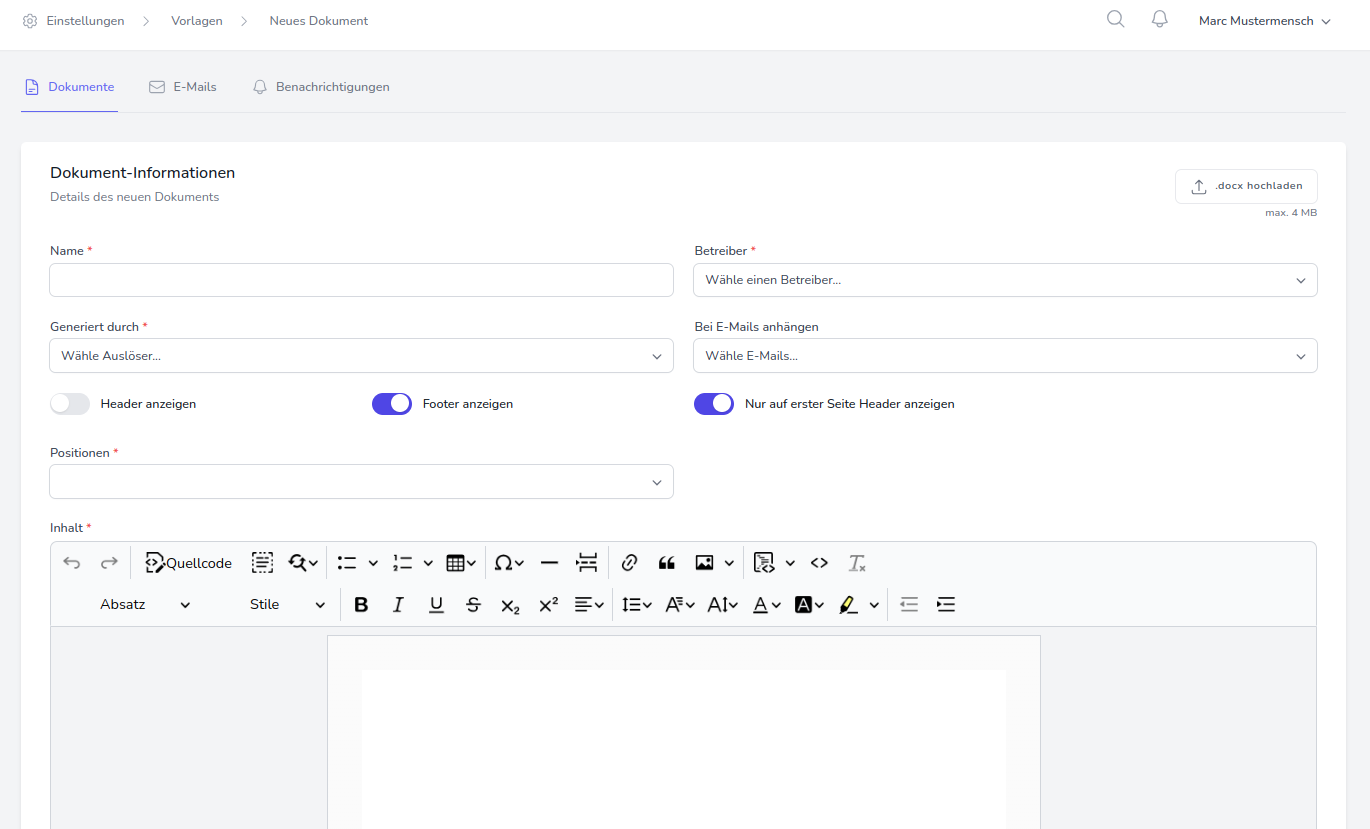Toggle Nur auf erster Seite Header anzeigen

click(714, 404)
